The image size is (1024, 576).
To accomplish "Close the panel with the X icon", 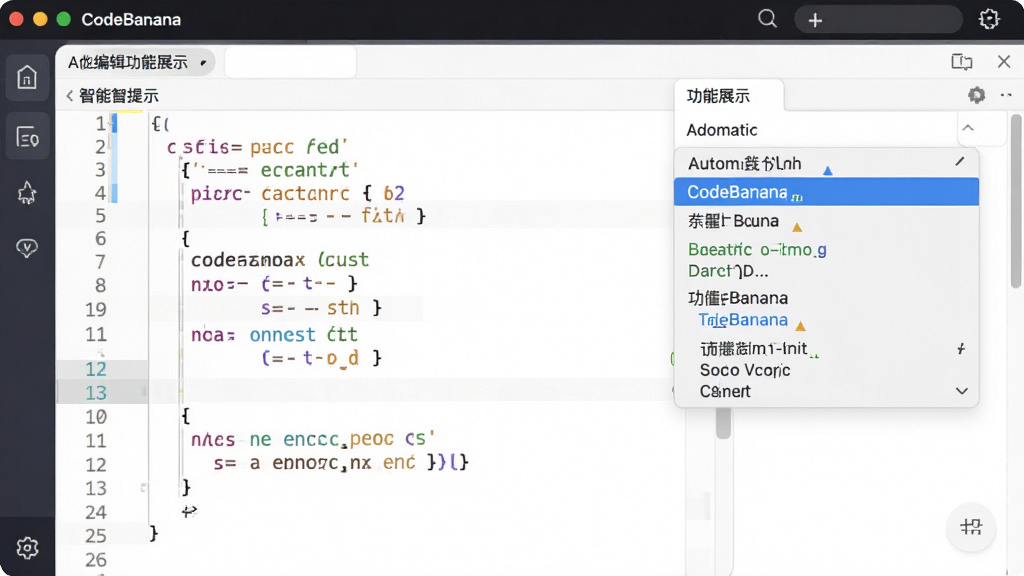I will 1004,61.
